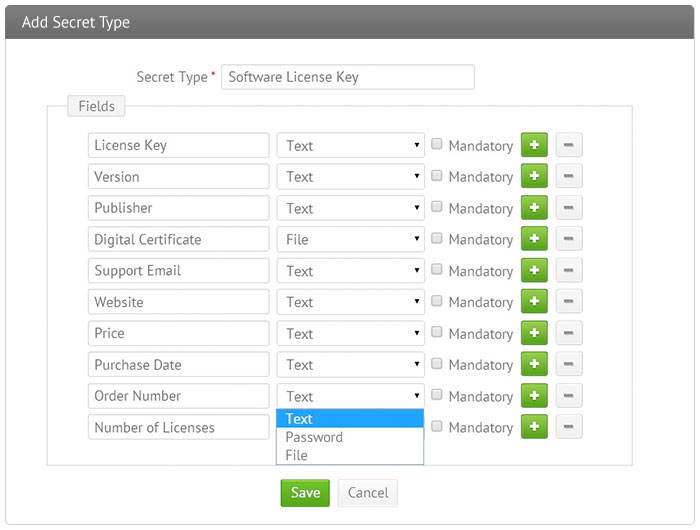Viewport: 700px width, 530px height.
Task: Open the Website field type dropdown
Action: 350,302
